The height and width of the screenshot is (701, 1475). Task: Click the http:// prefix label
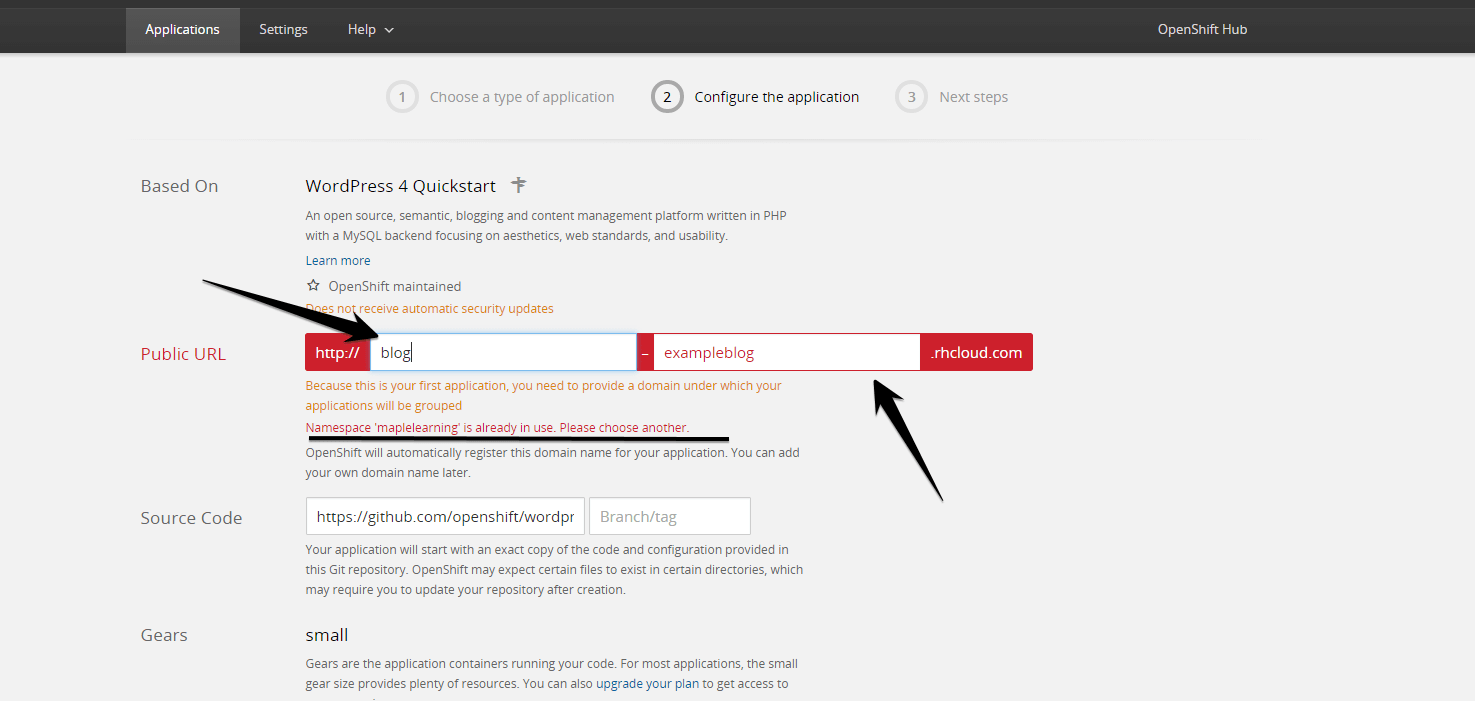point(337,352)
